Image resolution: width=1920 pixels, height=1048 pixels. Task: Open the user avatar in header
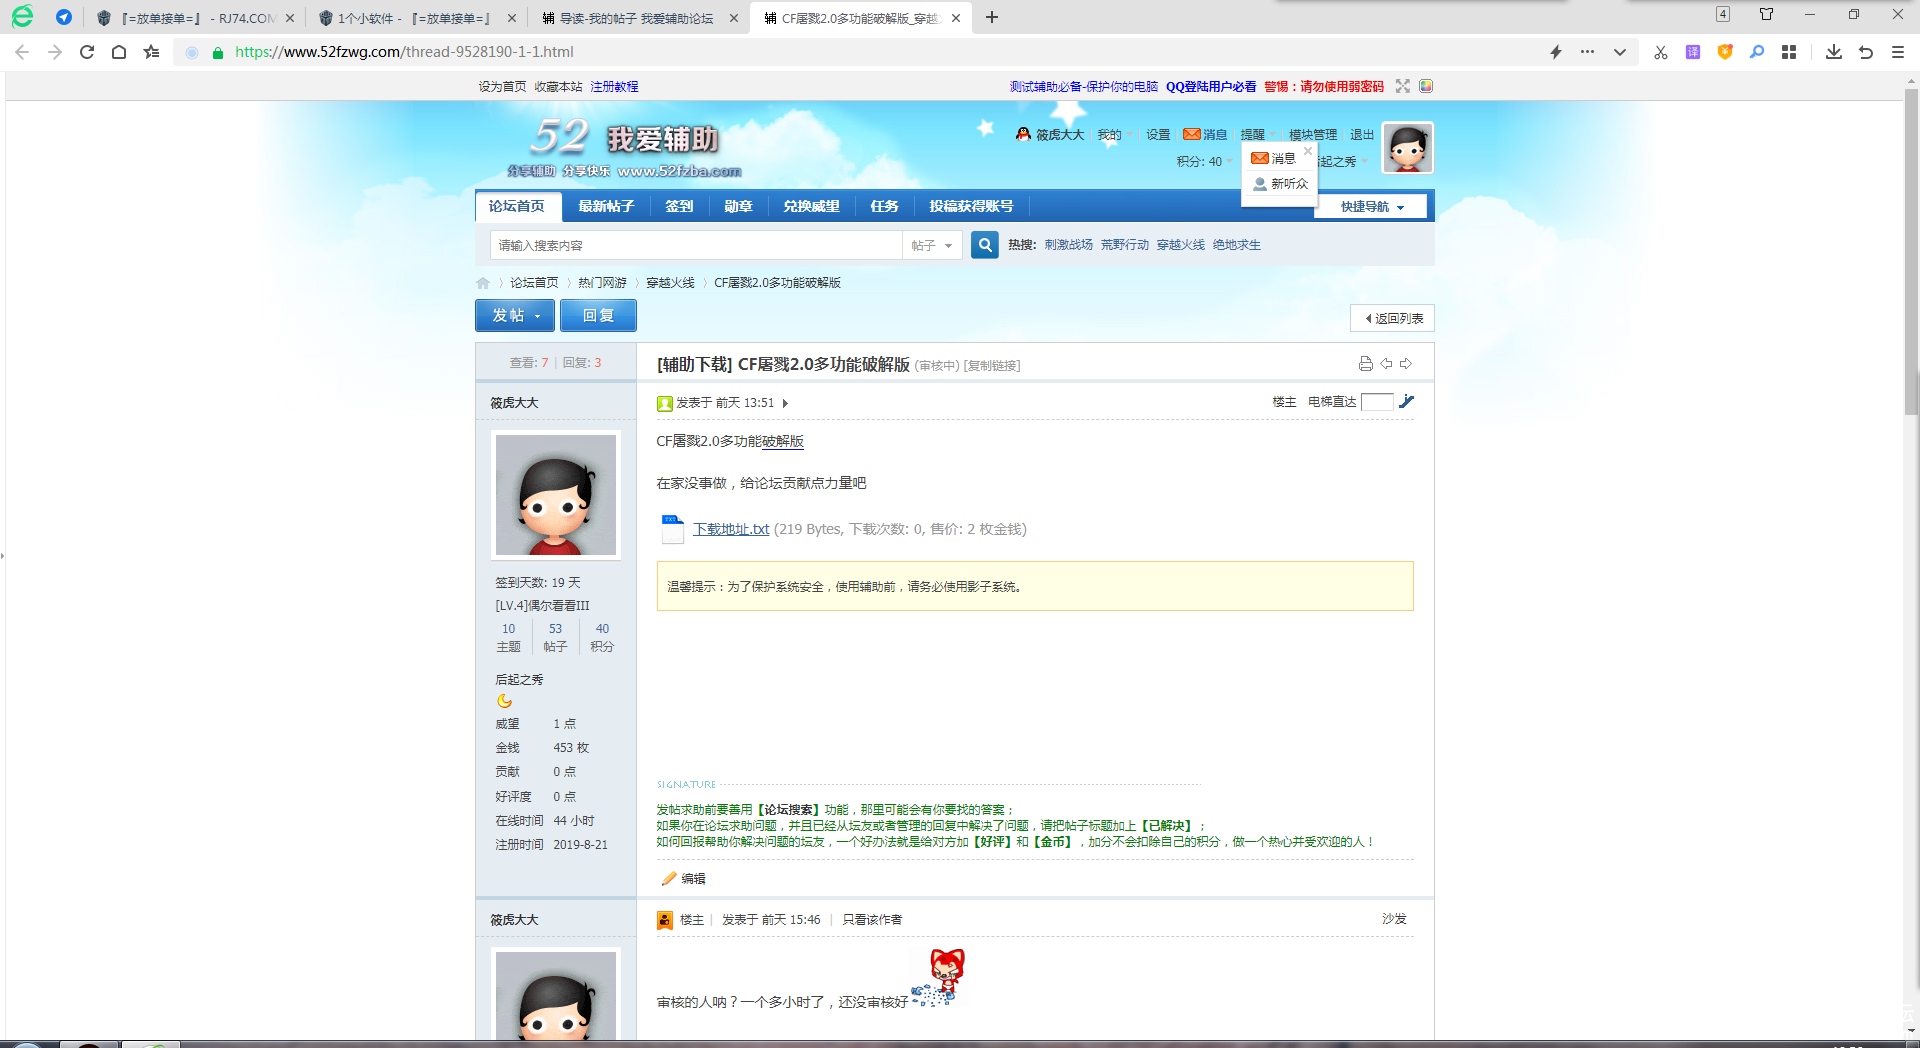pyautogui.click(x=1408, y=148)
